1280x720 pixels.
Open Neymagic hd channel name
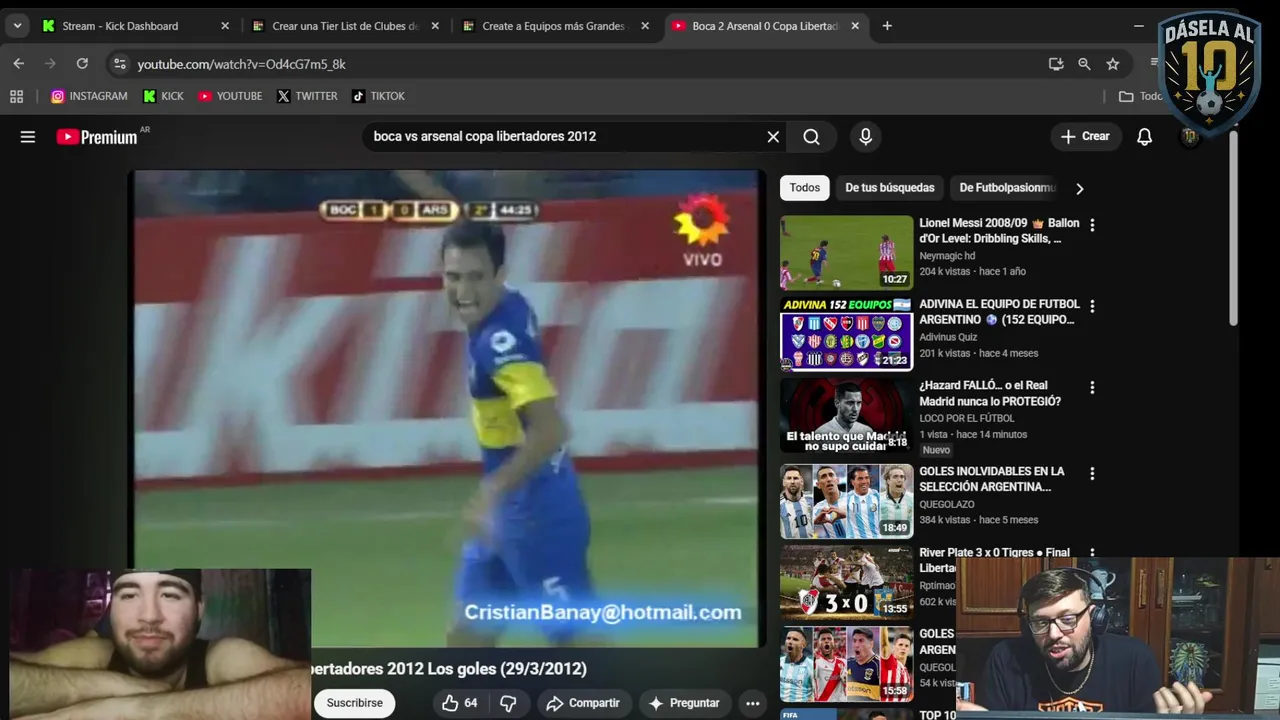coord(947,256)
